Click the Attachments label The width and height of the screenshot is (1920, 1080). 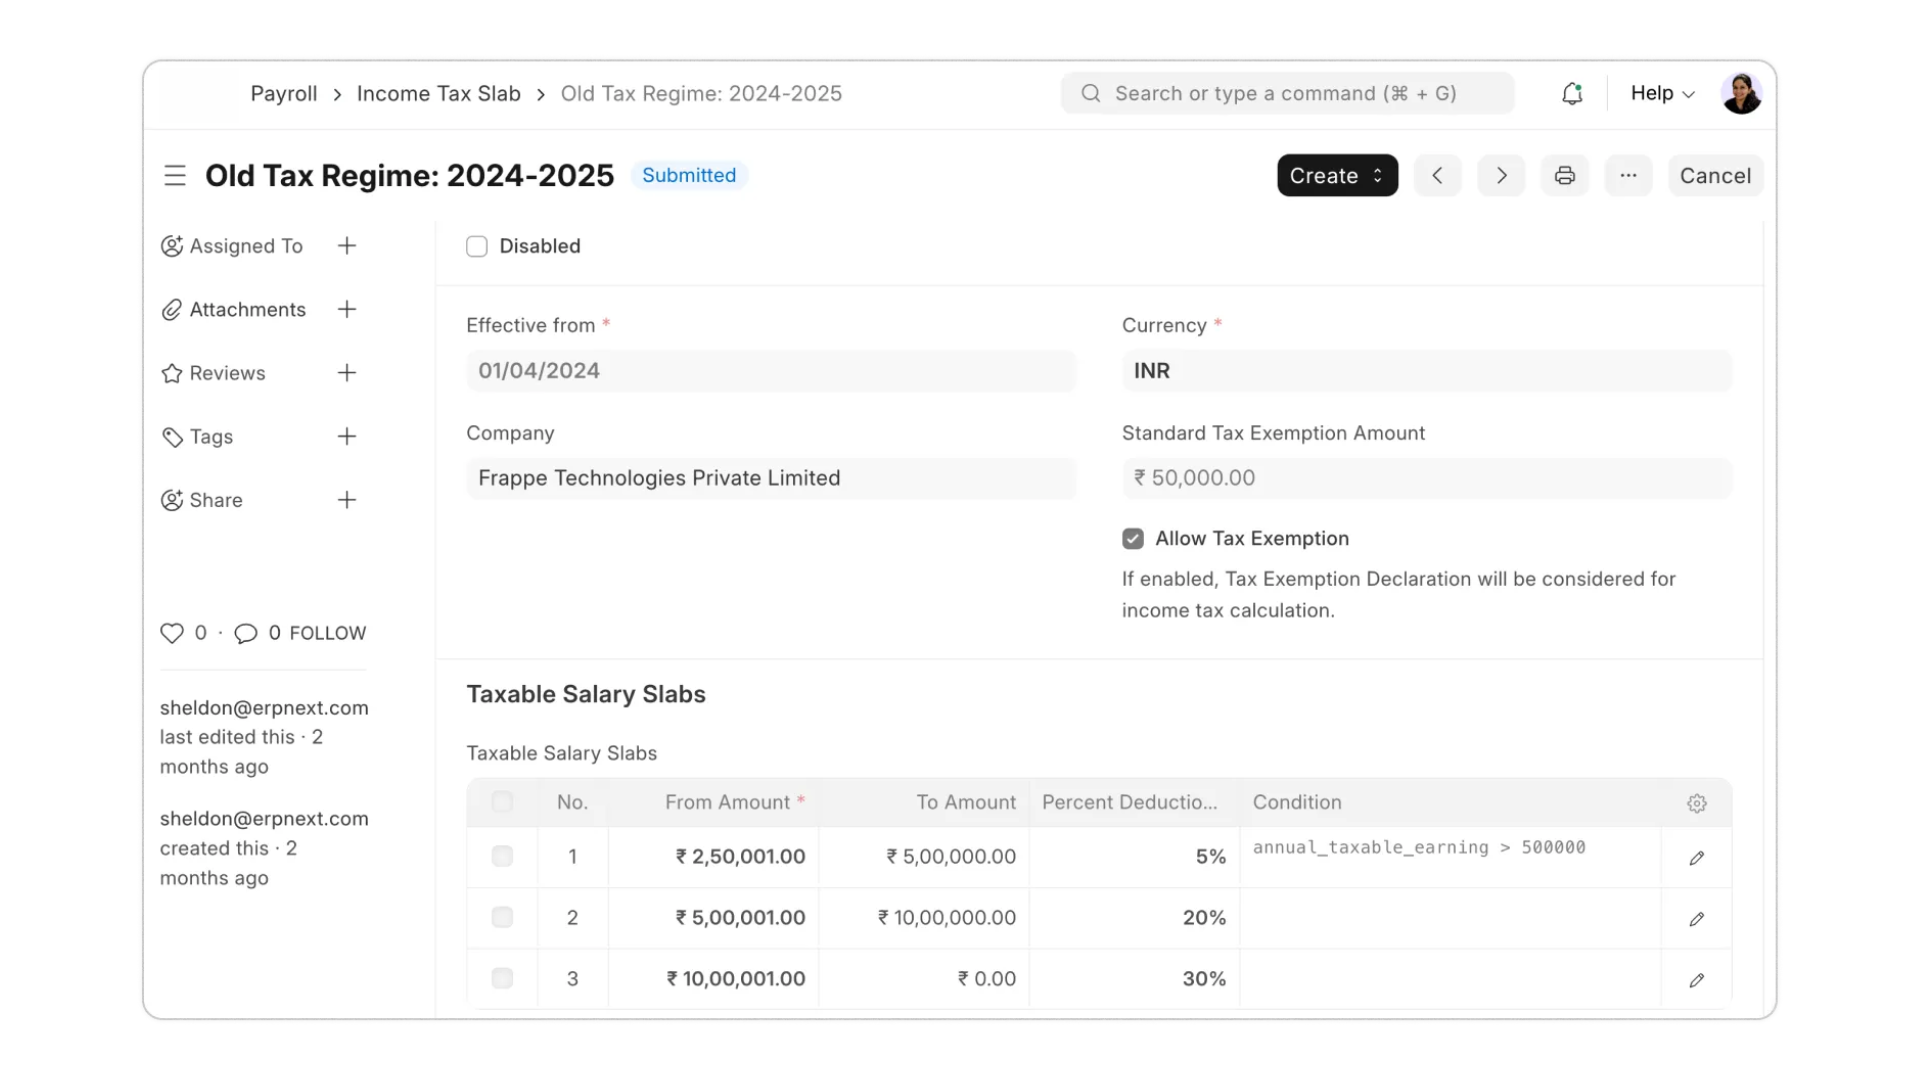coord(247,310)
